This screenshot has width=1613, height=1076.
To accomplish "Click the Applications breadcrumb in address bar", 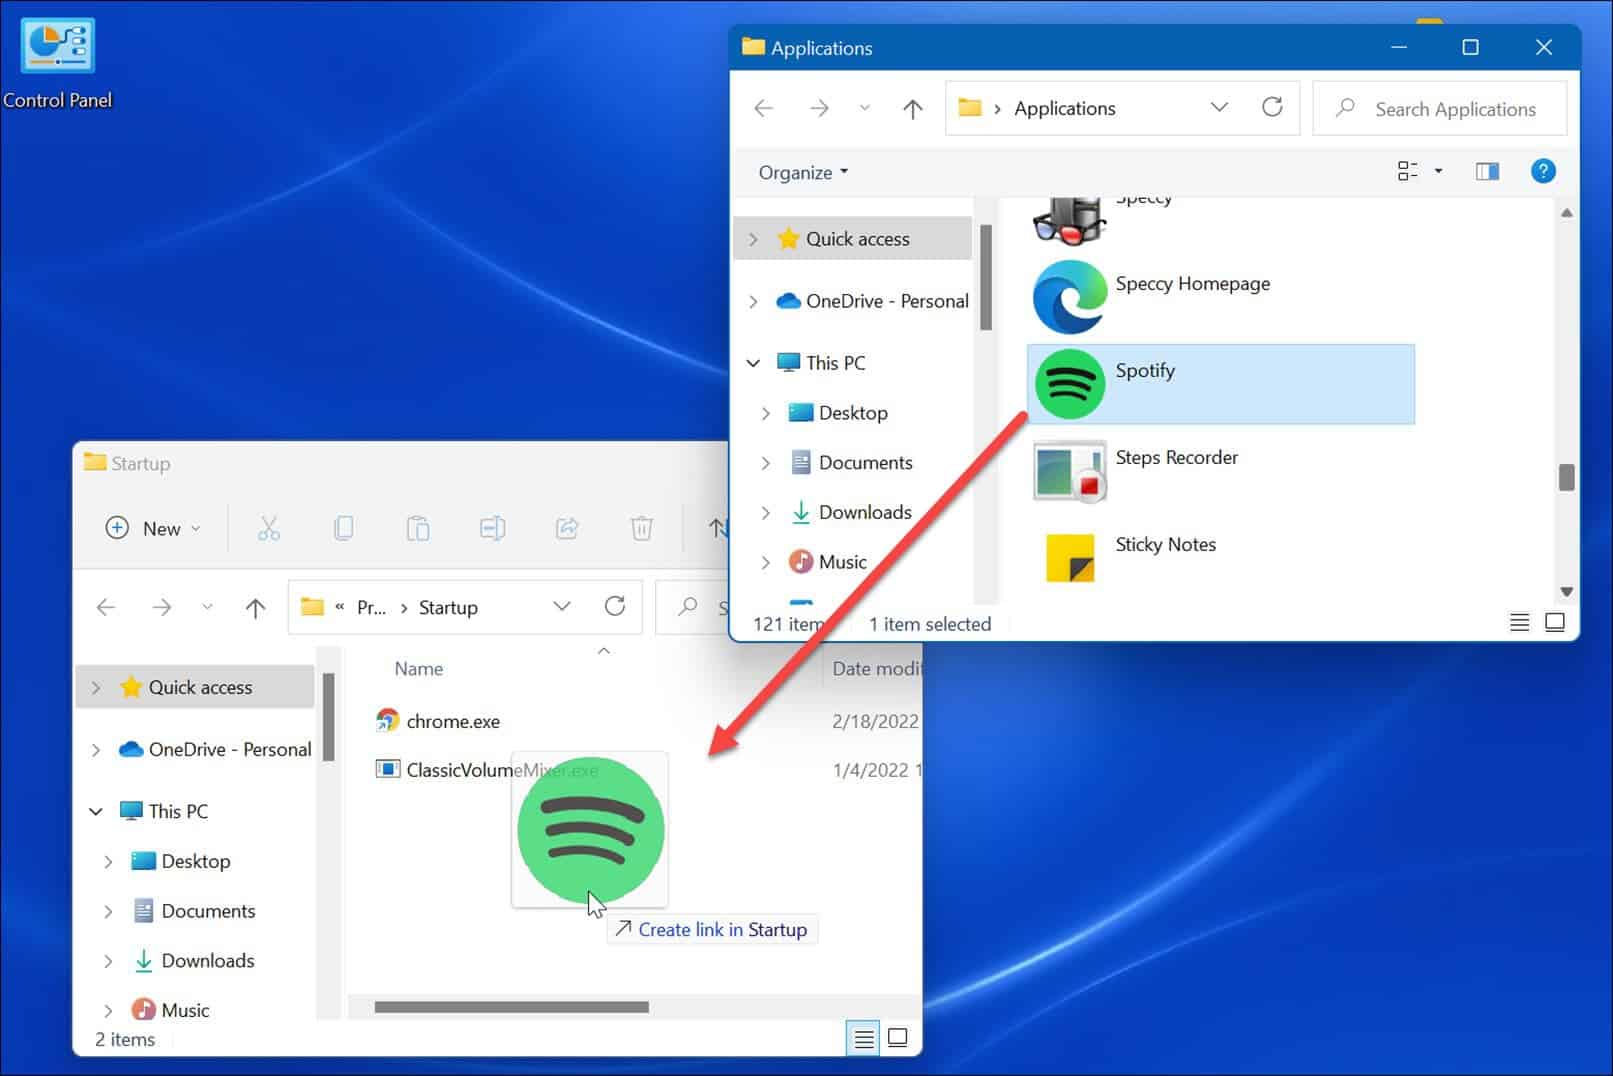I will click(1064, 108).
